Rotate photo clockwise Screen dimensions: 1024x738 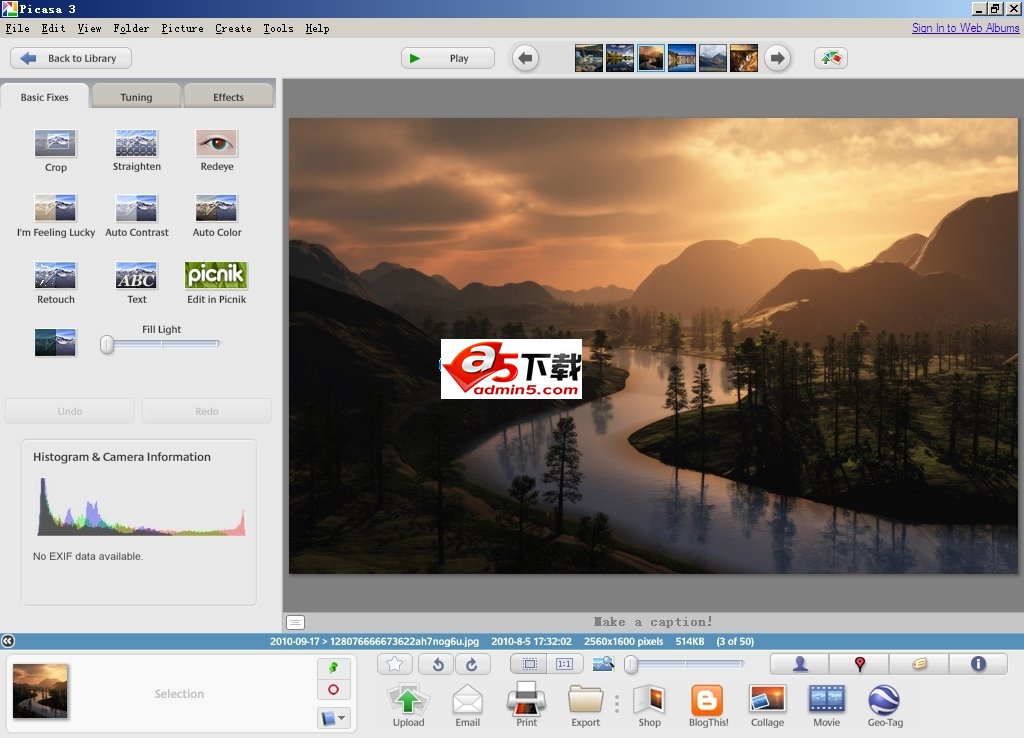(473, 664)
